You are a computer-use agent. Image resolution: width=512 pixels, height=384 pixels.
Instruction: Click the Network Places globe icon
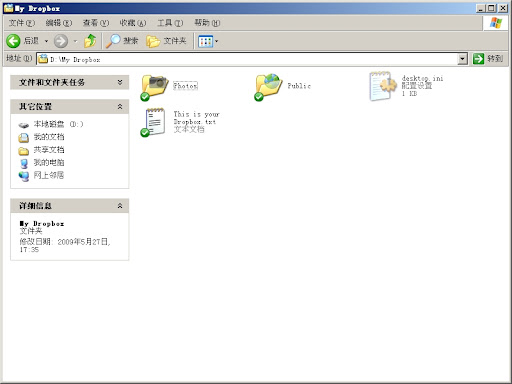click(24, 176)
